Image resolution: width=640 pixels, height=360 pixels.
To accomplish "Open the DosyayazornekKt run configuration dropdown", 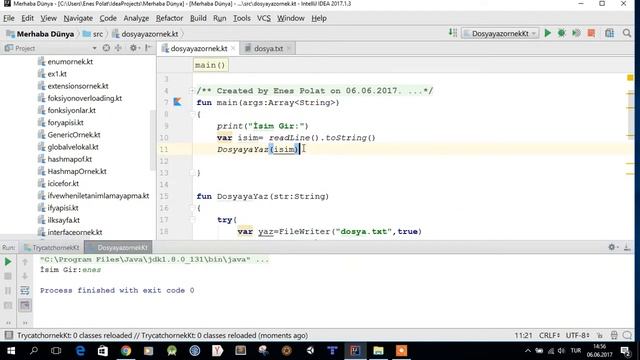I will (500, 33).
